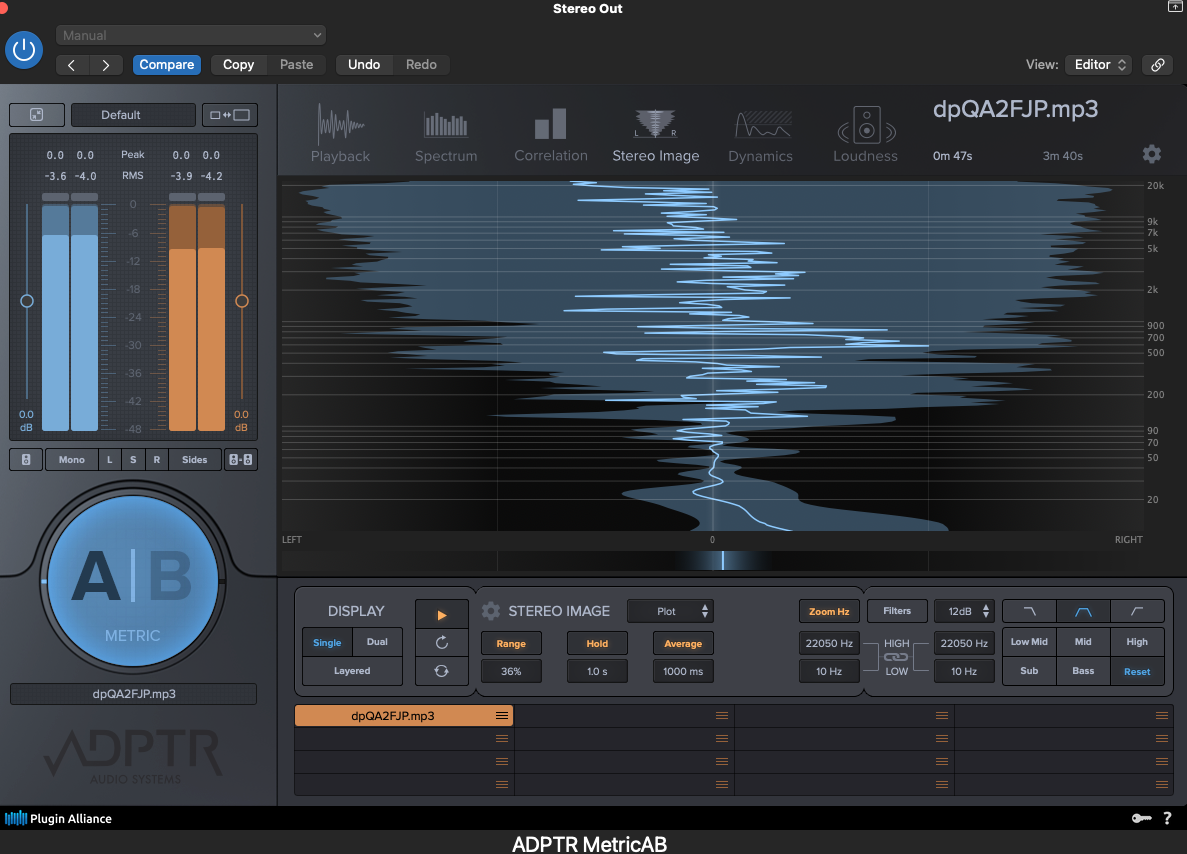
Task: Toggle the HIGH/LOW link chain icon
Action: [896, 657]
